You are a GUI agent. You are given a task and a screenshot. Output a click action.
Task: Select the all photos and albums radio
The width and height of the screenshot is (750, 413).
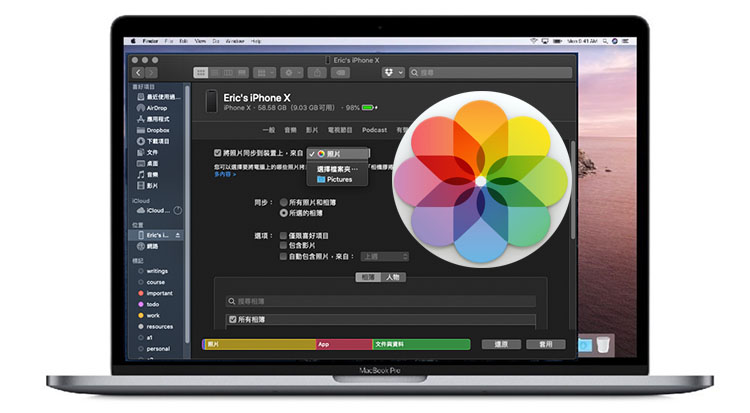284,202
